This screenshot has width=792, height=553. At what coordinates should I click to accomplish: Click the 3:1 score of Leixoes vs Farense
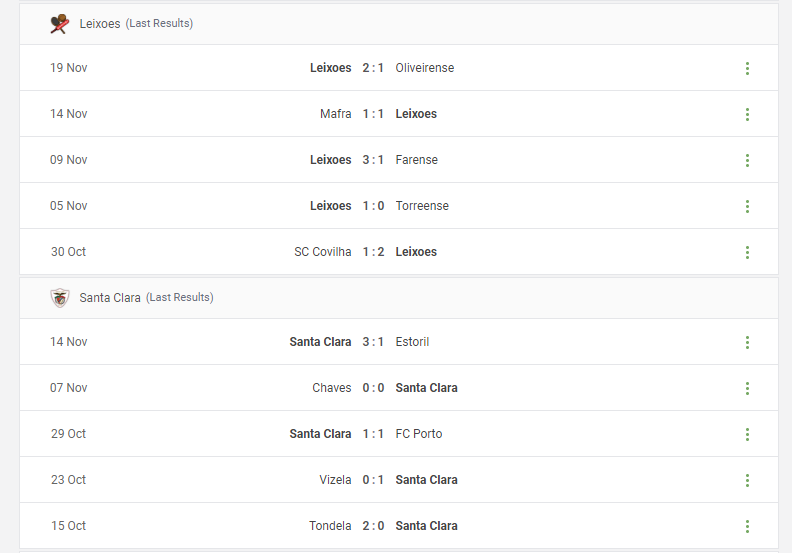point(373,160)
